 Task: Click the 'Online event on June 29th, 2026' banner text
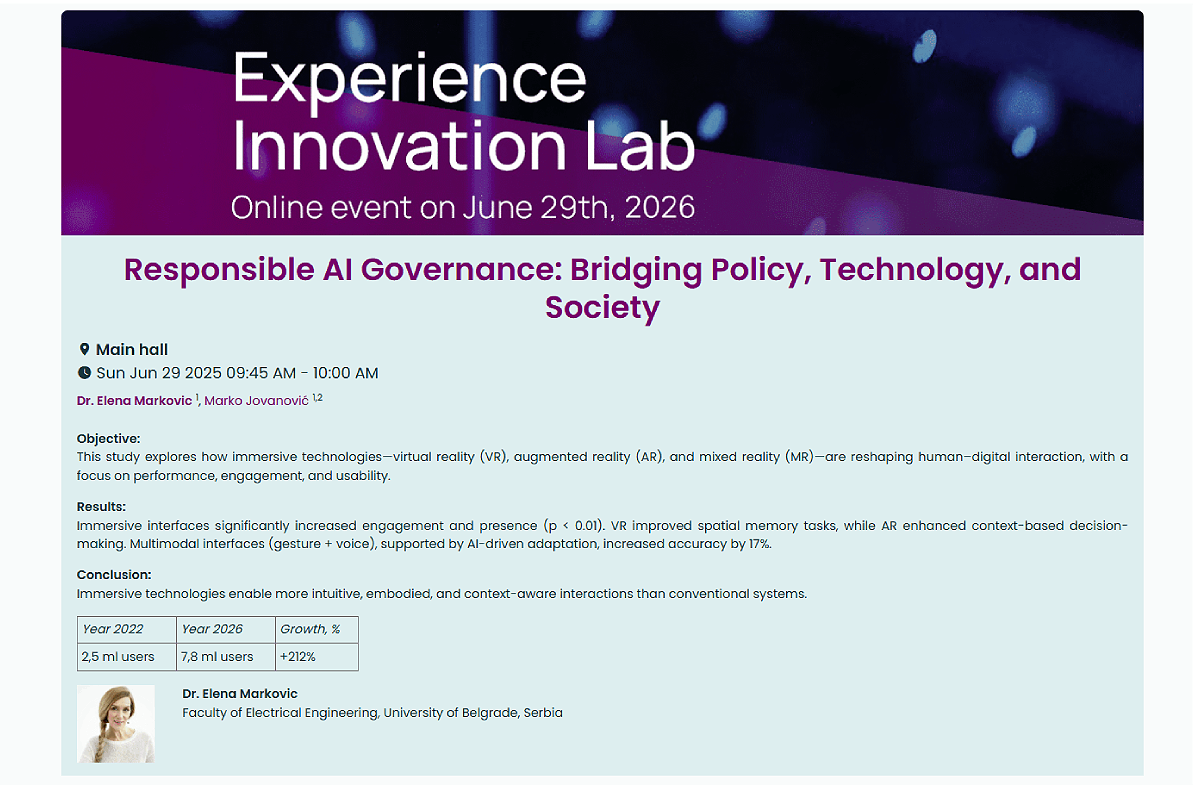pos(462,207)
